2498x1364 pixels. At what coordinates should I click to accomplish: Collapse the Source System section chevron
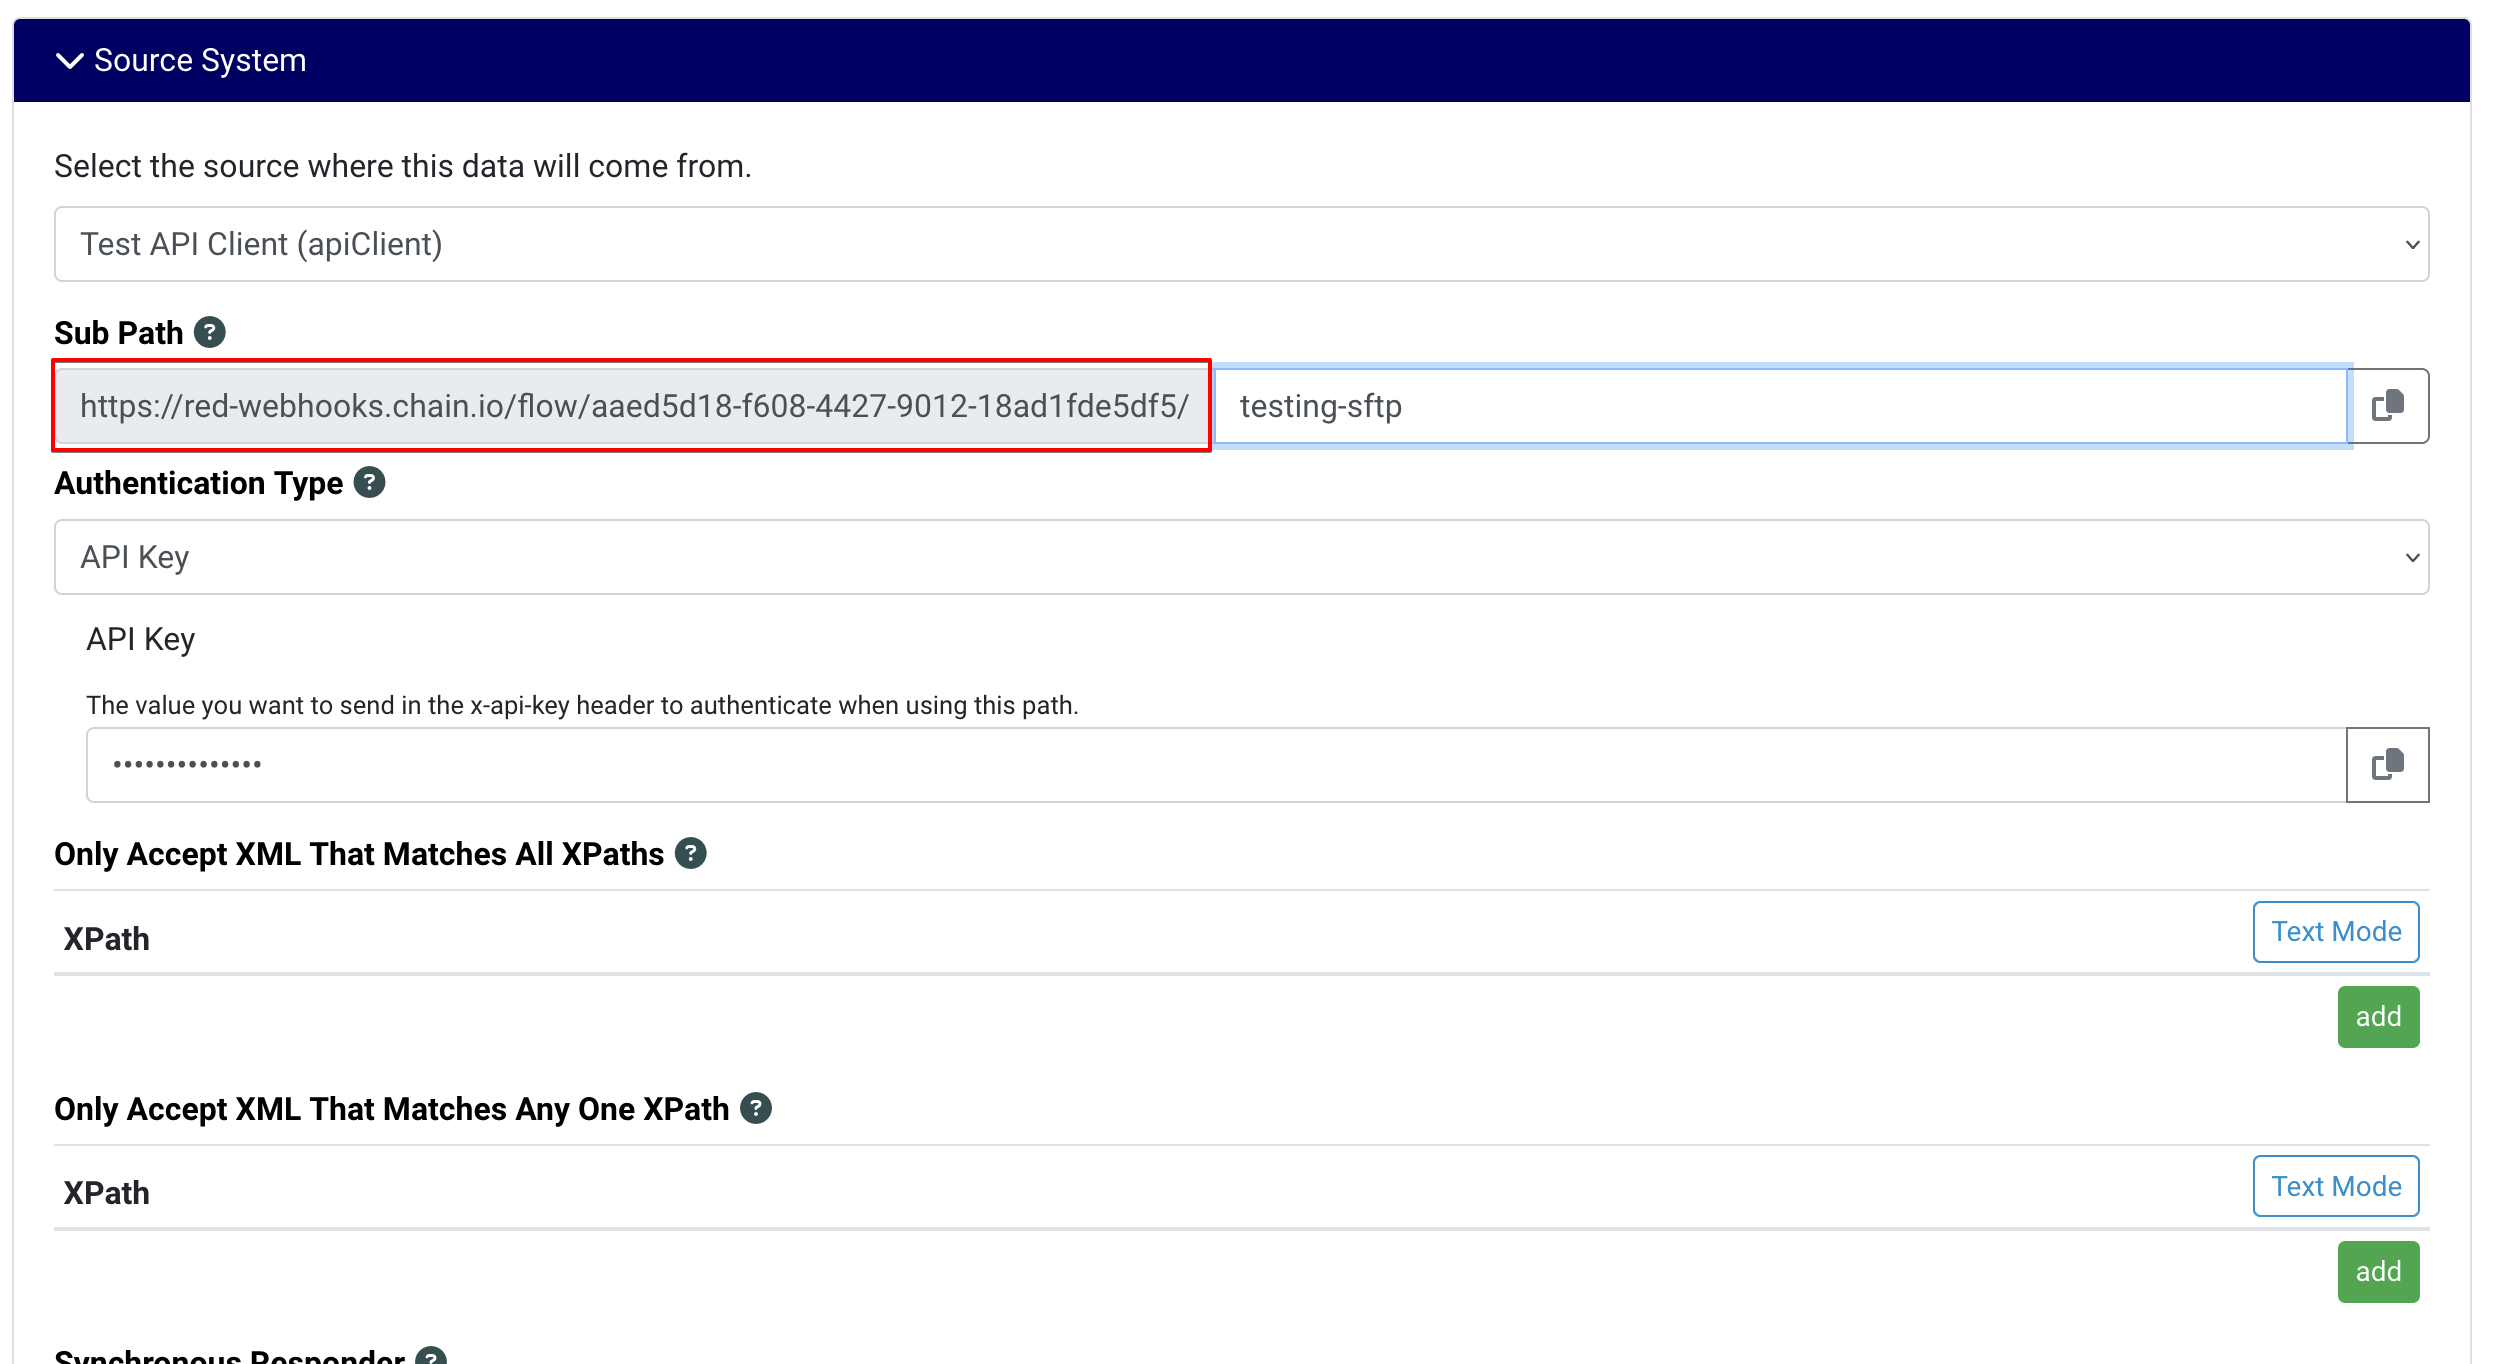tap(69, 61)
